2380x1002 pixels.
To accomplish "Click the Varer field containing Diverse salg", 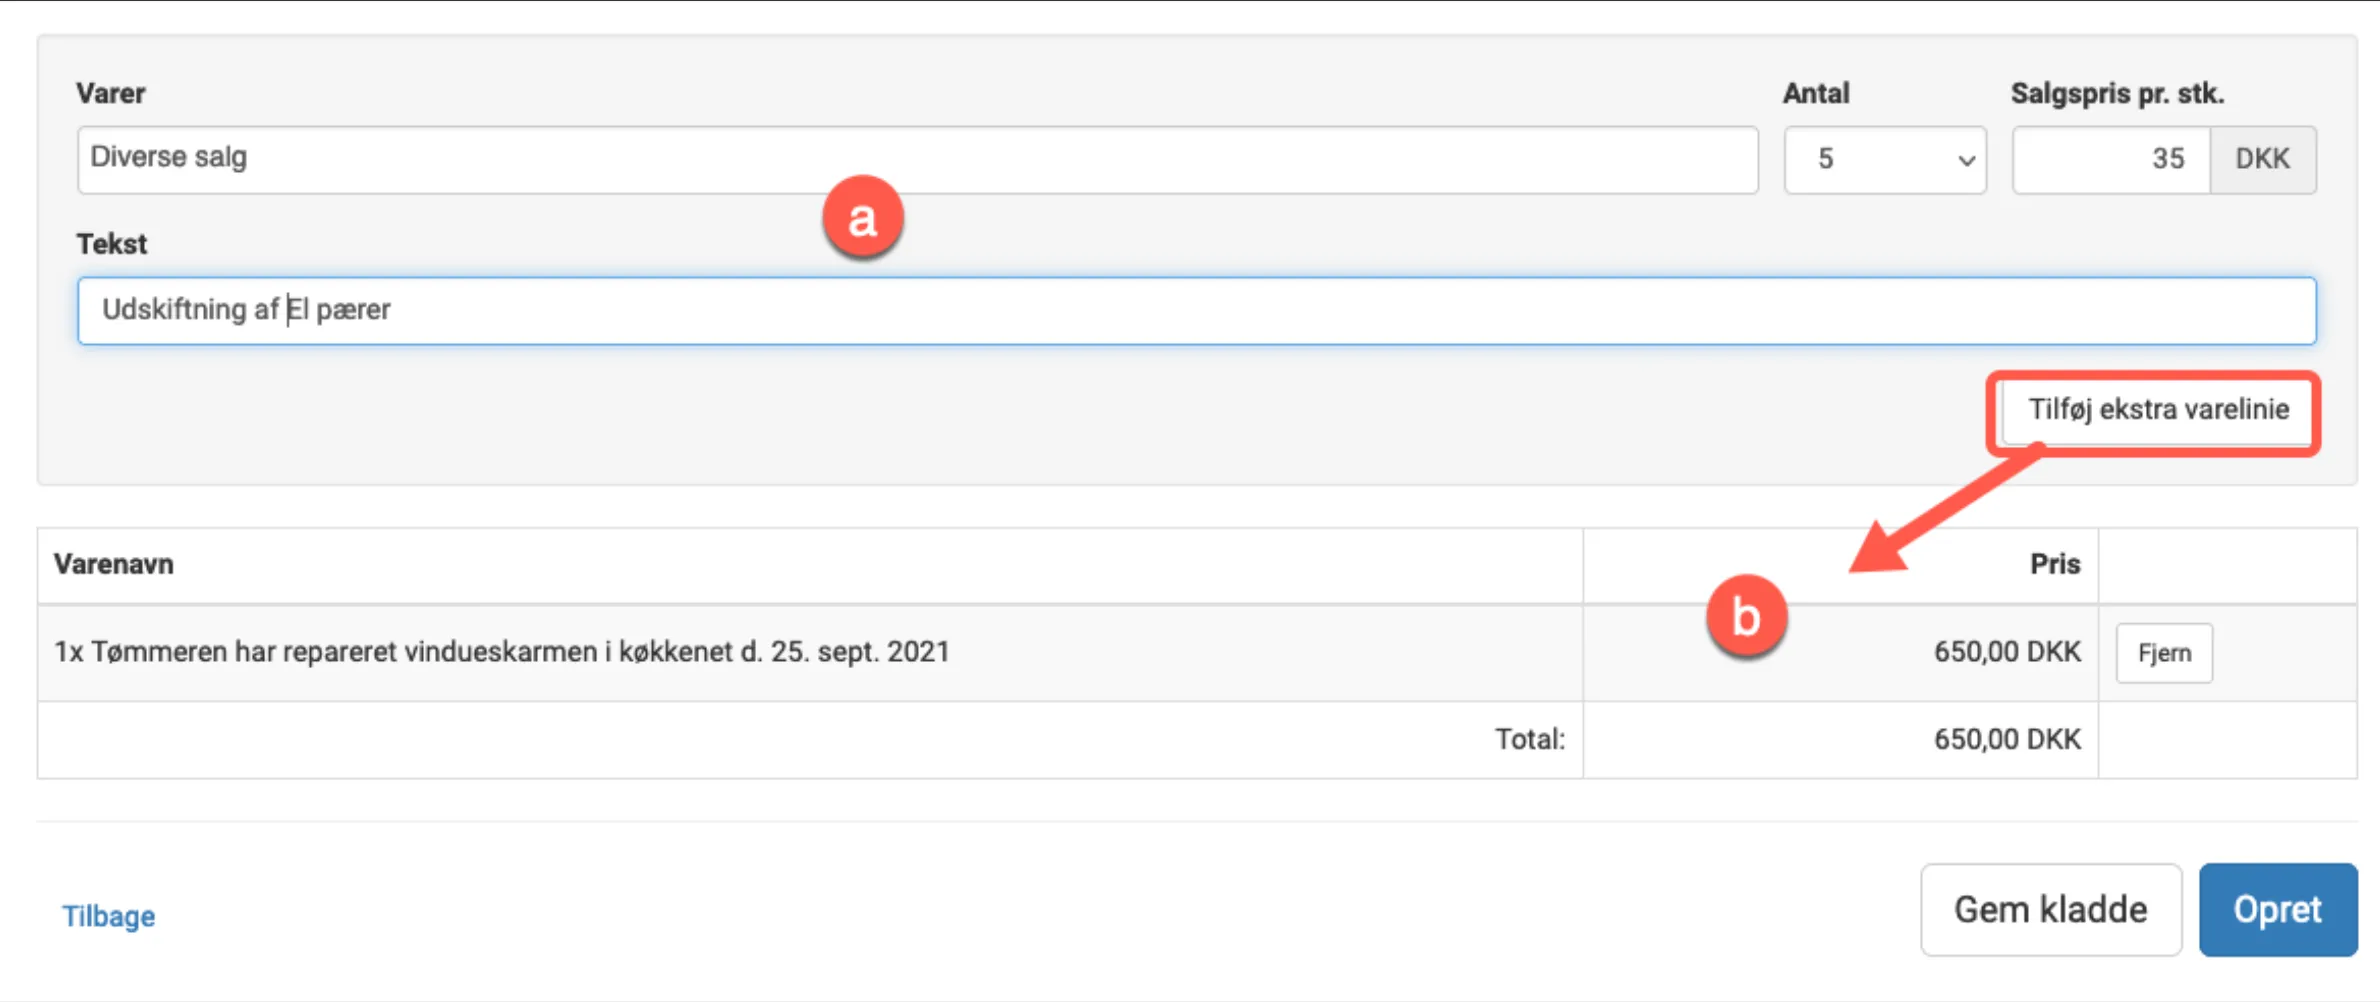I will pos(916,160).
